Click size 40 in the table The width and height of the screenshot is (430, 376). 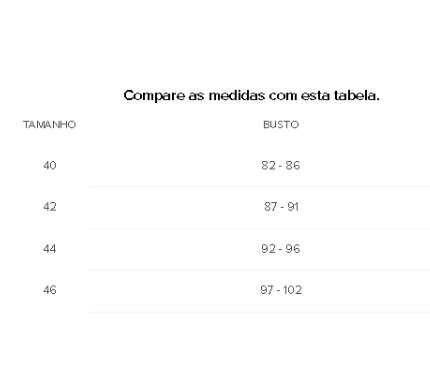(50, 165)
